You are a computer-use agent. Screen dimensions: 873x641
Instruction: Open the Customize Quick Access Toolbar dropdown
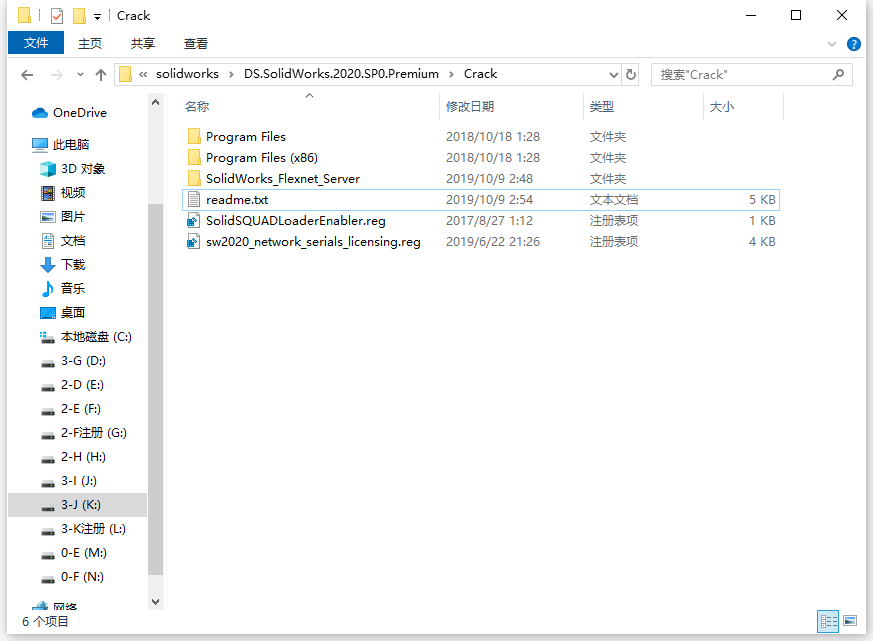pos(97,17)
